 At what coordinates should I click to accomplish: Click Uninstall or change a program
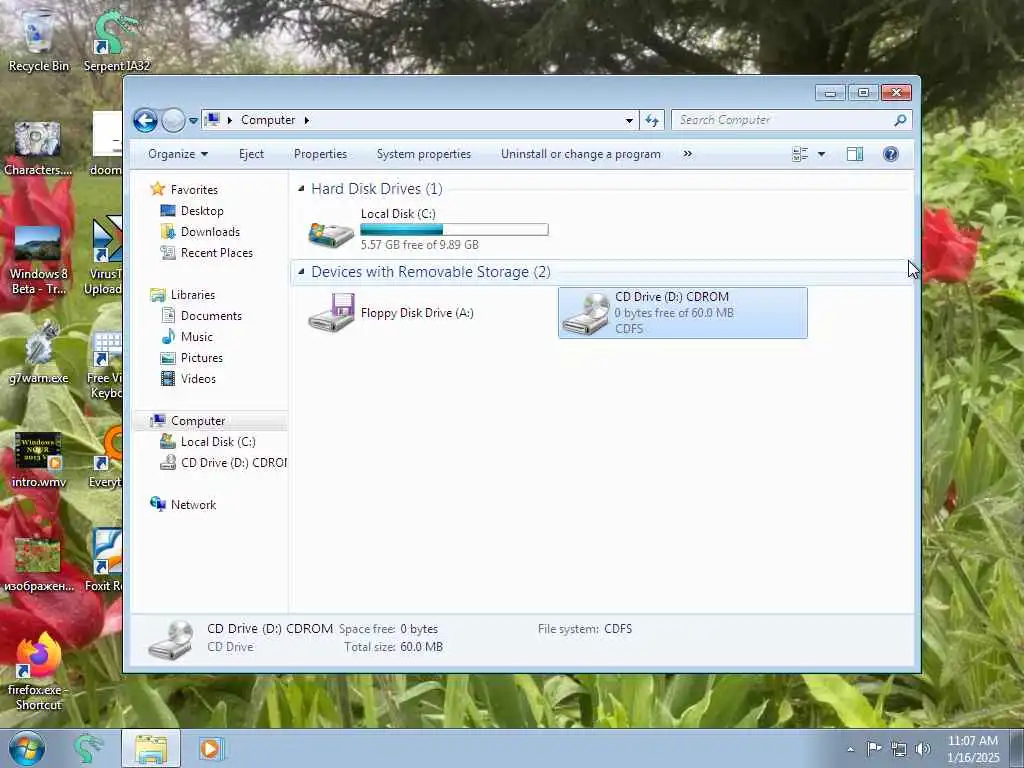(581, 154)
